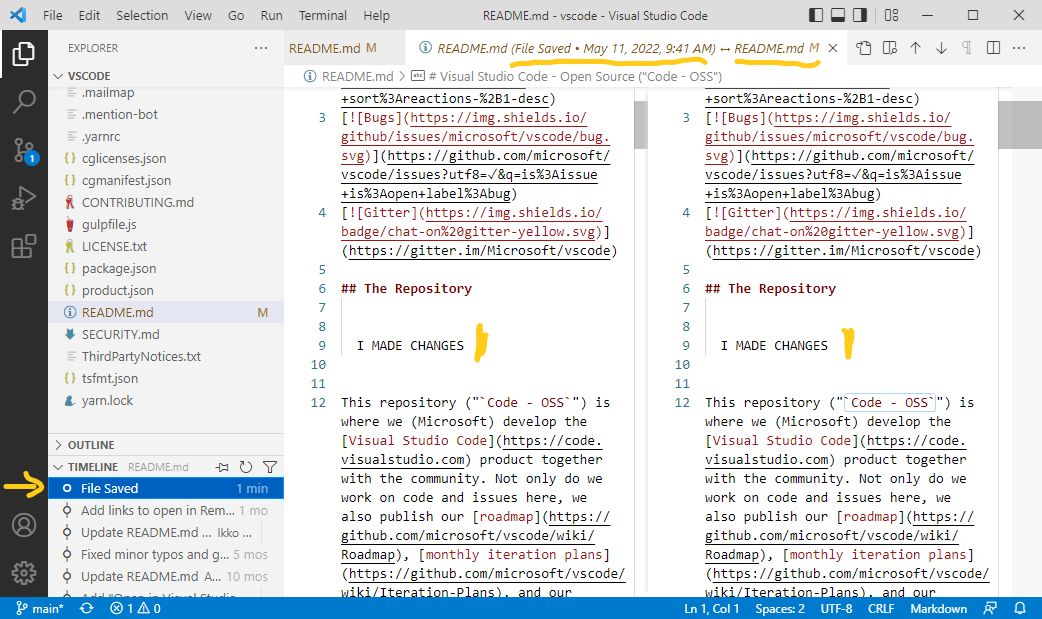The height and width of the screenshot is (619, 1042).
Task: Open file from diff editor toolbar
Action: (863, 48)
